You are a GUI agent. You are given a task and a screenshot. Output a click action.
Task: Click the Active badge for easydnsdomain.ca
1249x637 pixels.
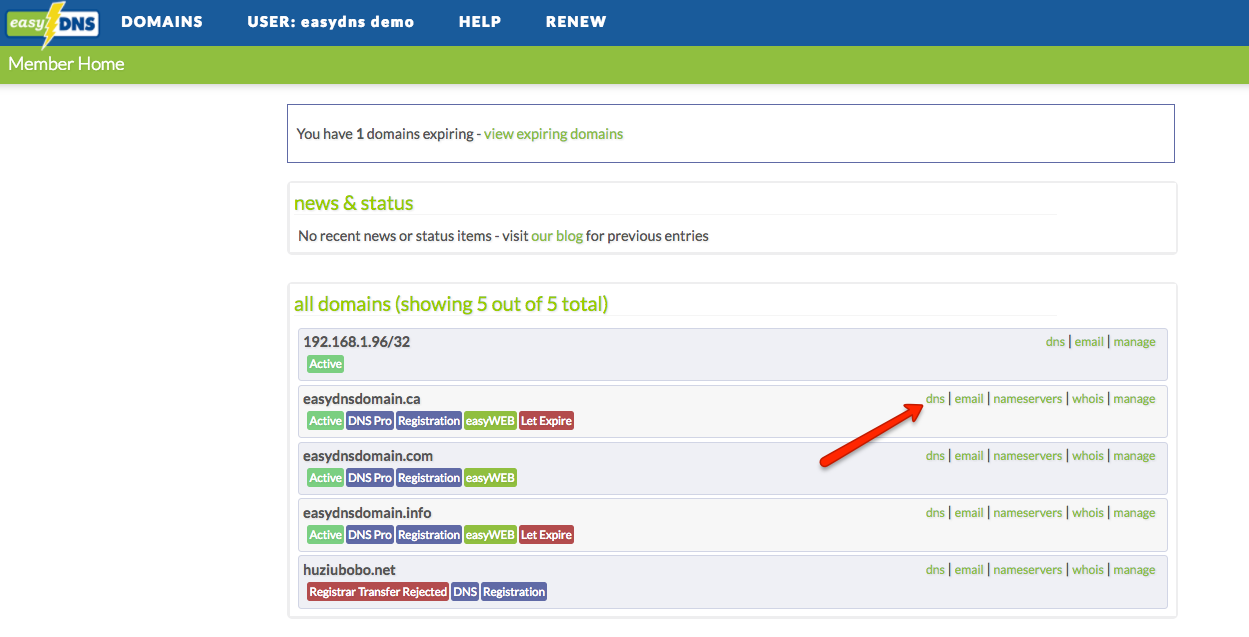[x=325, y=421]
